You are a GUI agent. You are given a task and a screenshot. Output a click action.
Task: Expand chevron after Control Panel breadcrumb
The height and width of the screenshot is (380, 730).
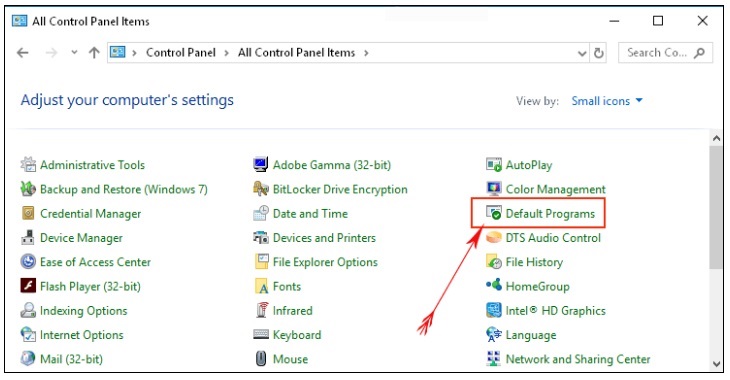tap(227, 53)
